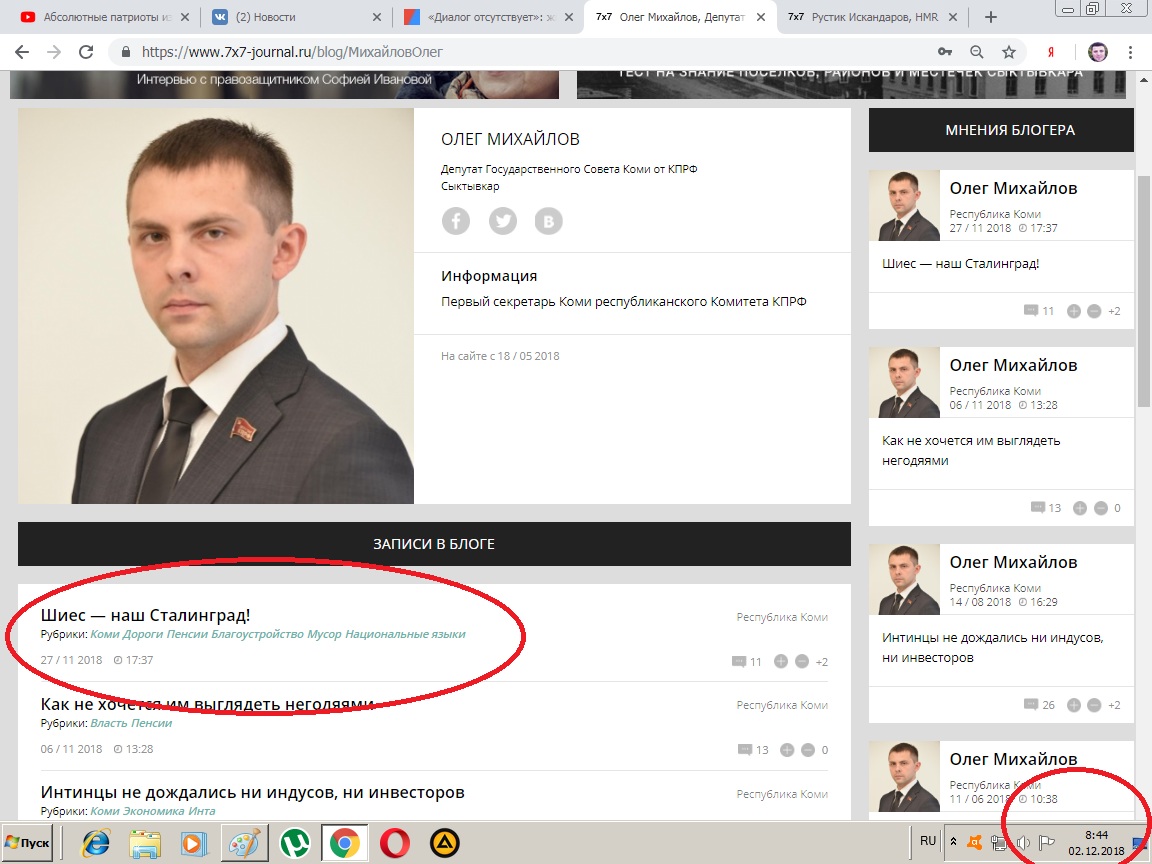This screenshot has width=1152, height=864.
Task: Downvote the 'Шиес — наш Сталинград!' blog entry
Action: pos(801,661)
